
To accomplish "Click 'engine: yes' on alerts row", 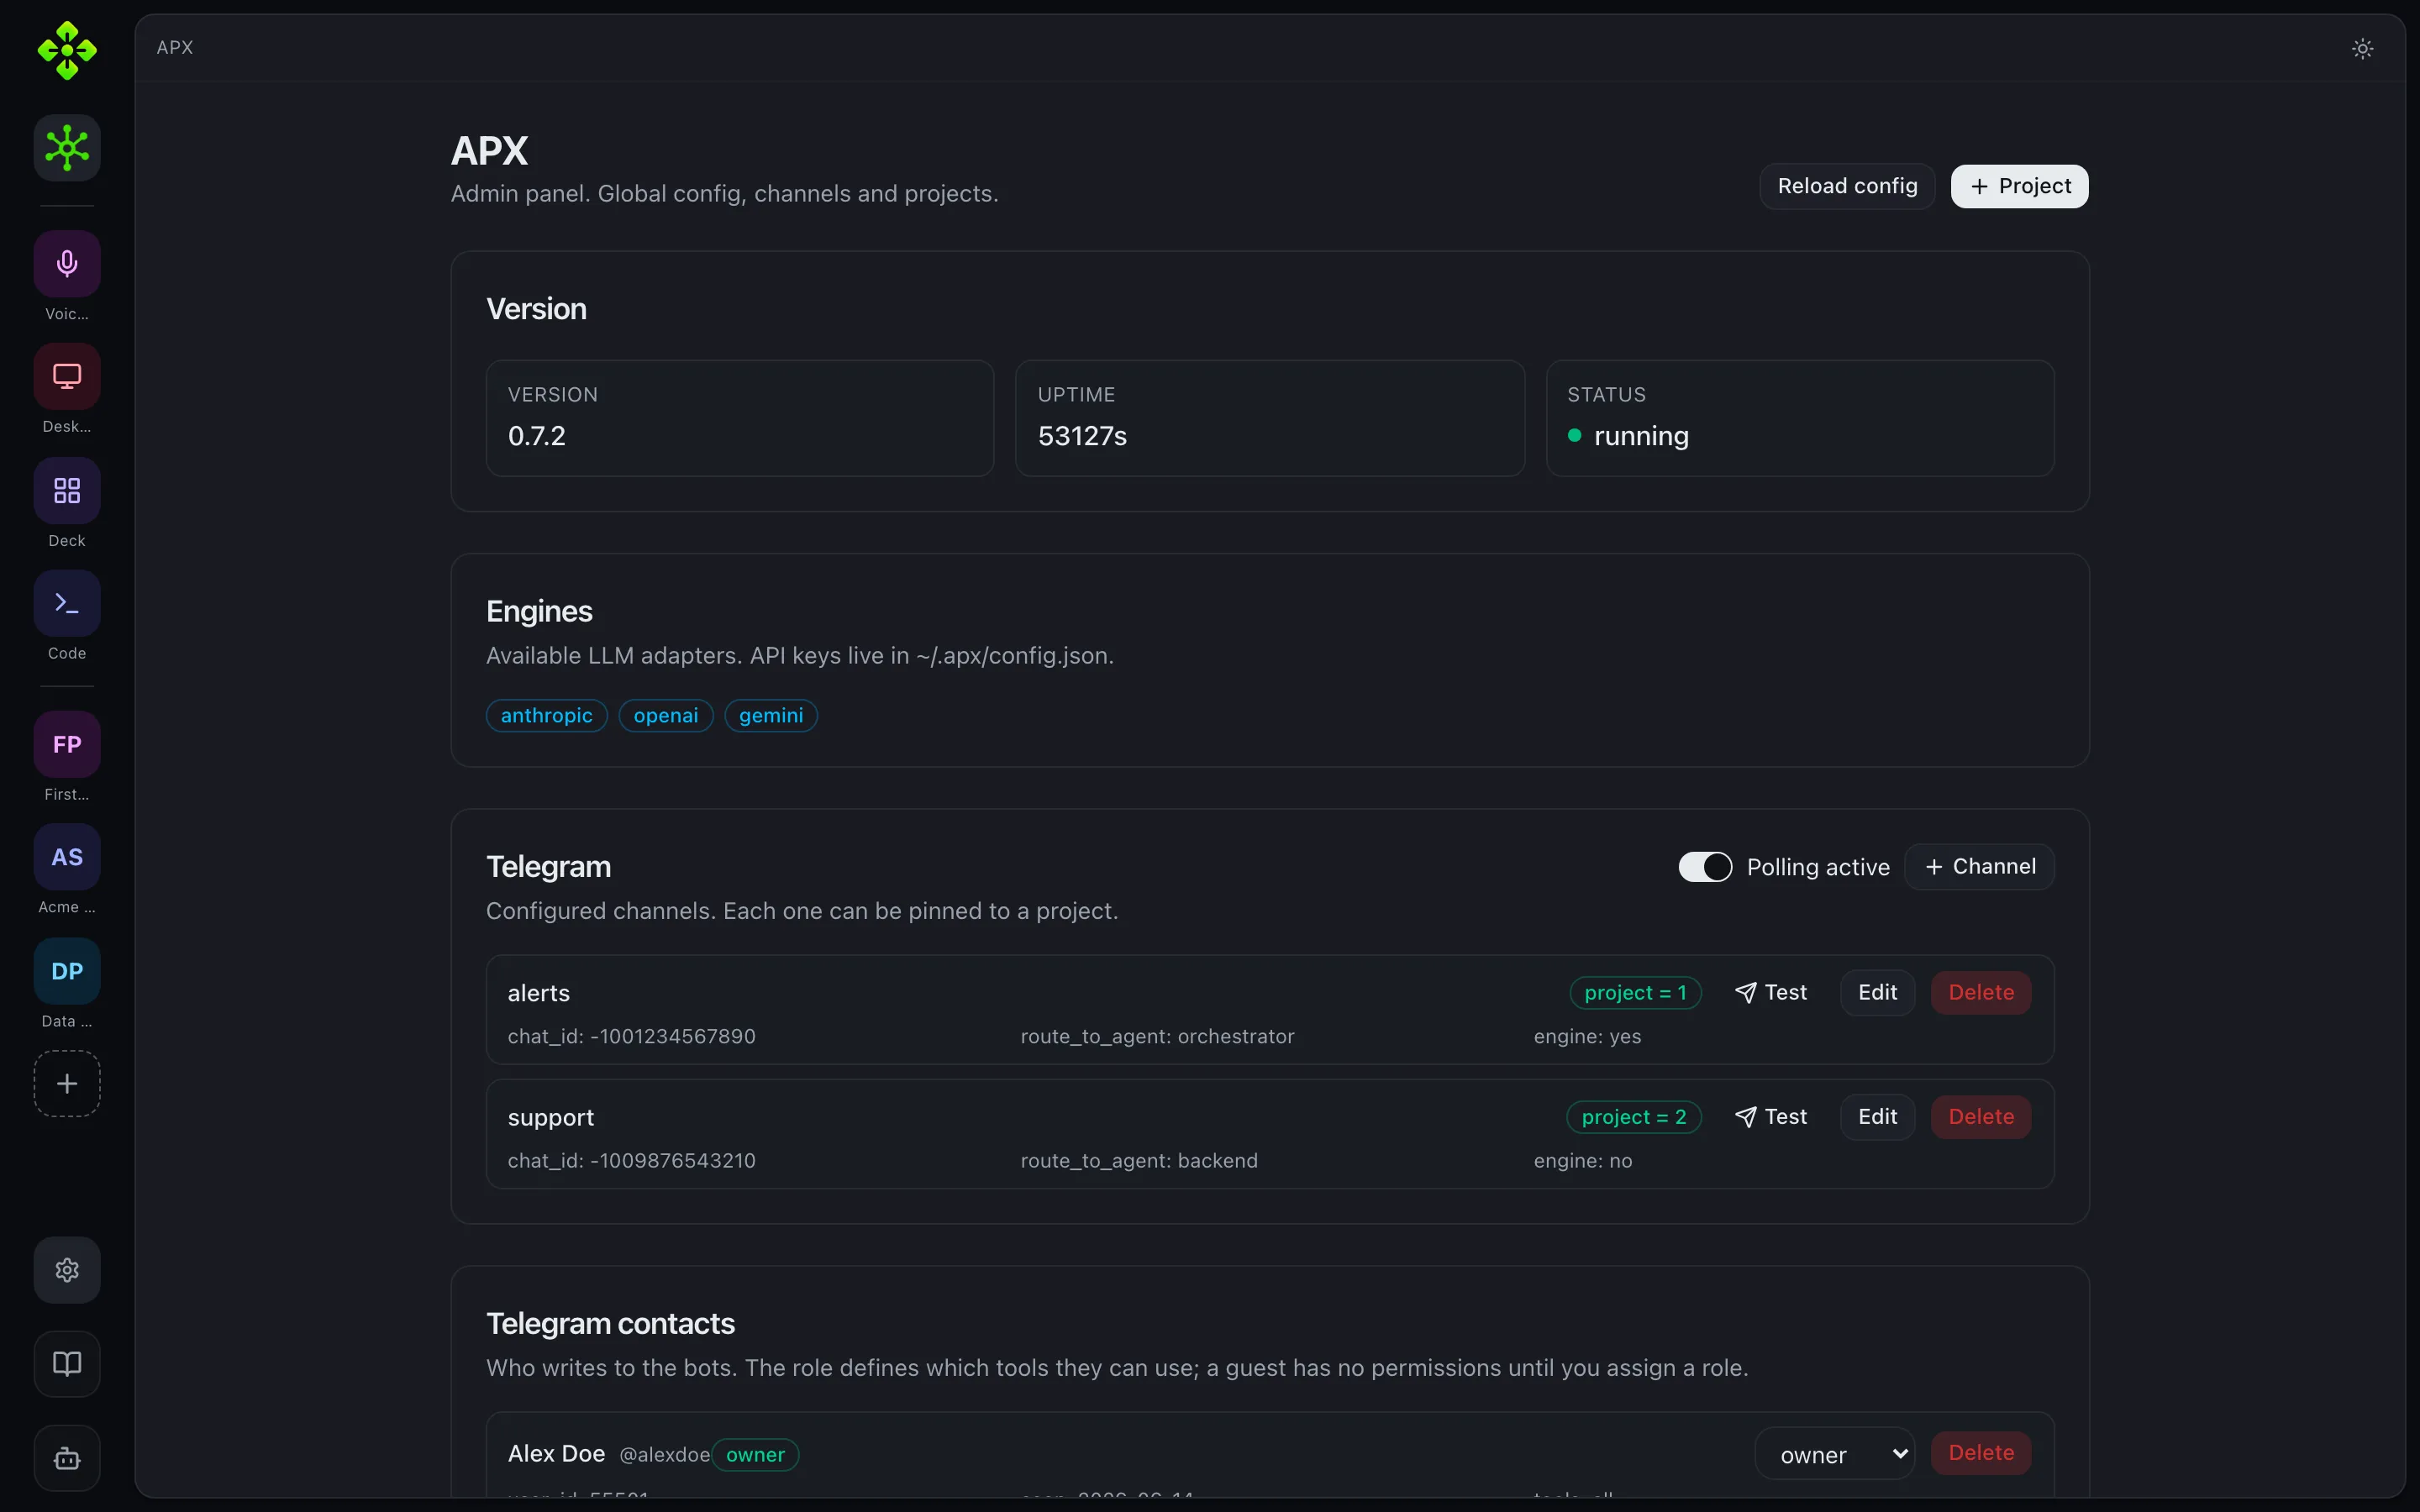I will (x=1587, y=1036).
